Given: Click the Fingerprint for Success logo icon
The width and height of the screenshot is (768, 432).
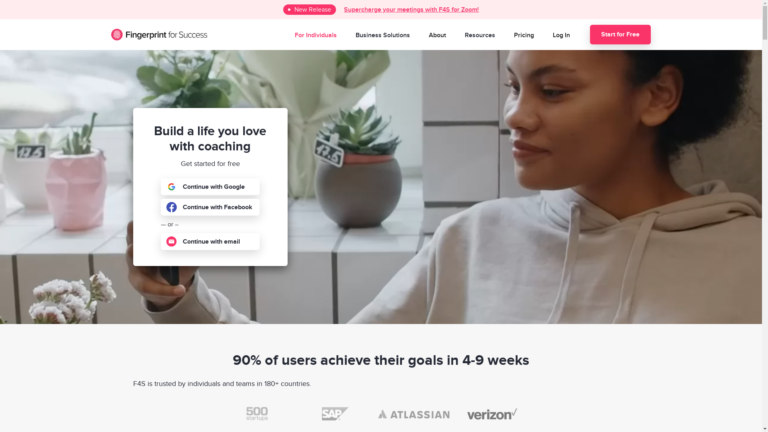Looking at the screenshot, I should click(x=117, y=34).
